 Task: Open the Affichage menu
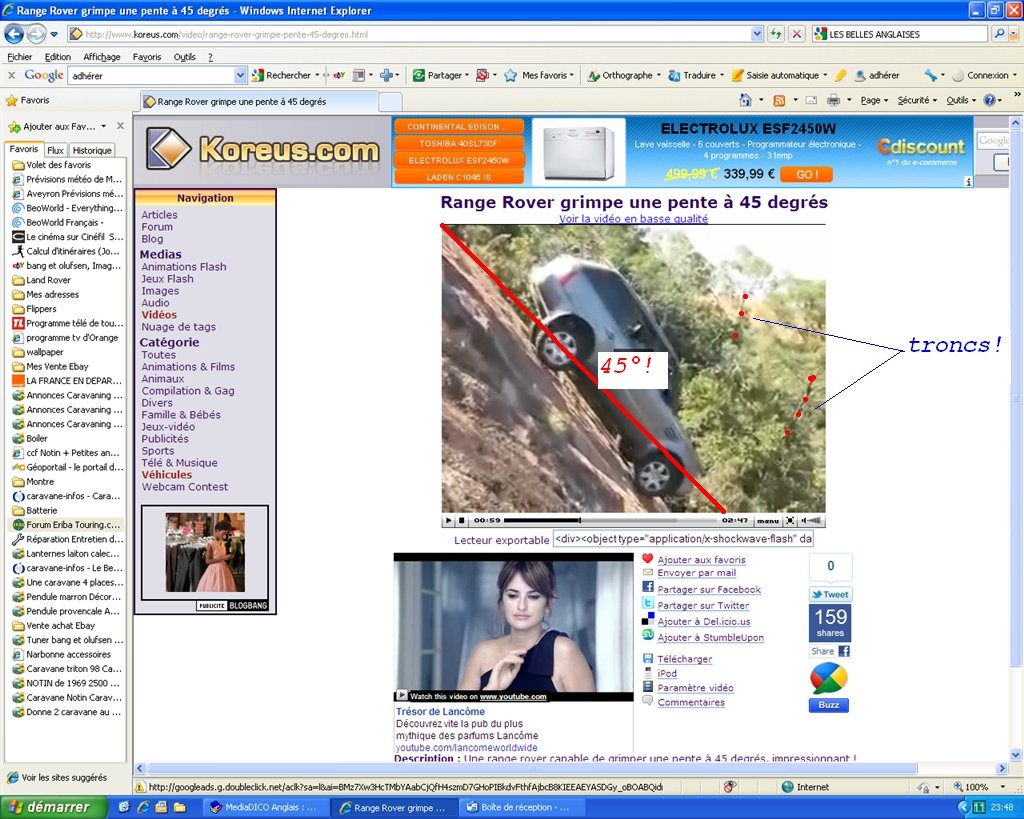pyautogui.click(x=102, y=57)
